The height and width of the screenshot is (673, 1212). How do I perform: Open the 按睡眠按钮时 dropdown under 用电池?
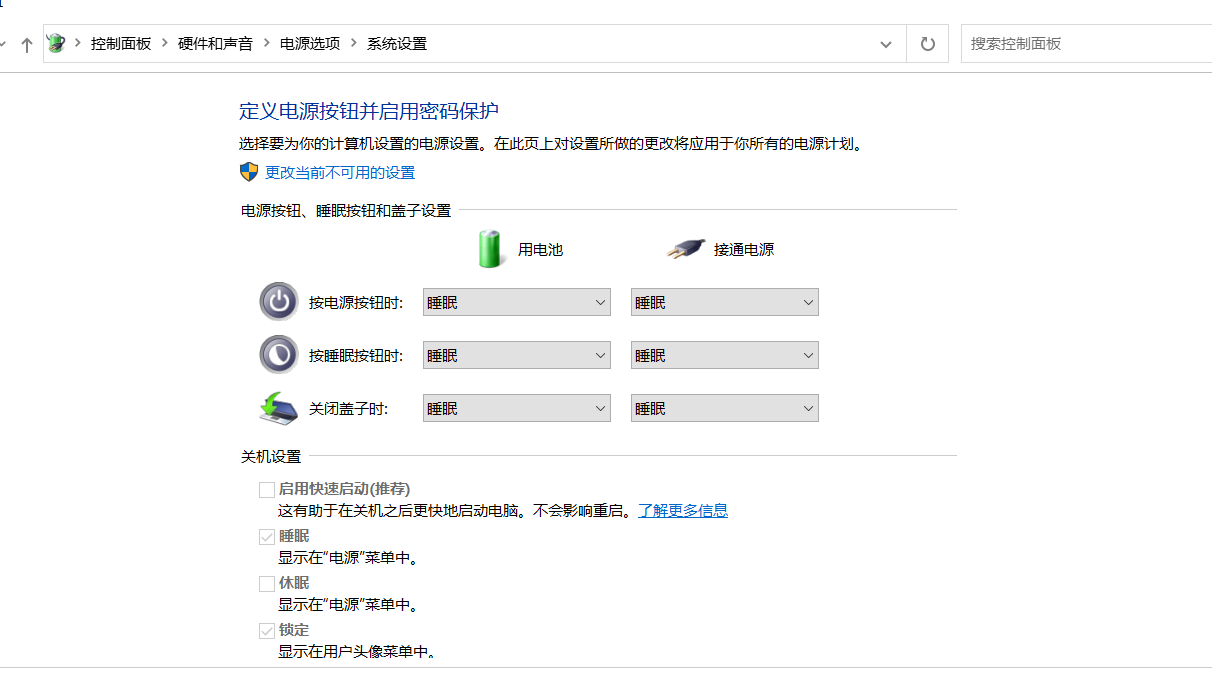pos(517,355)
